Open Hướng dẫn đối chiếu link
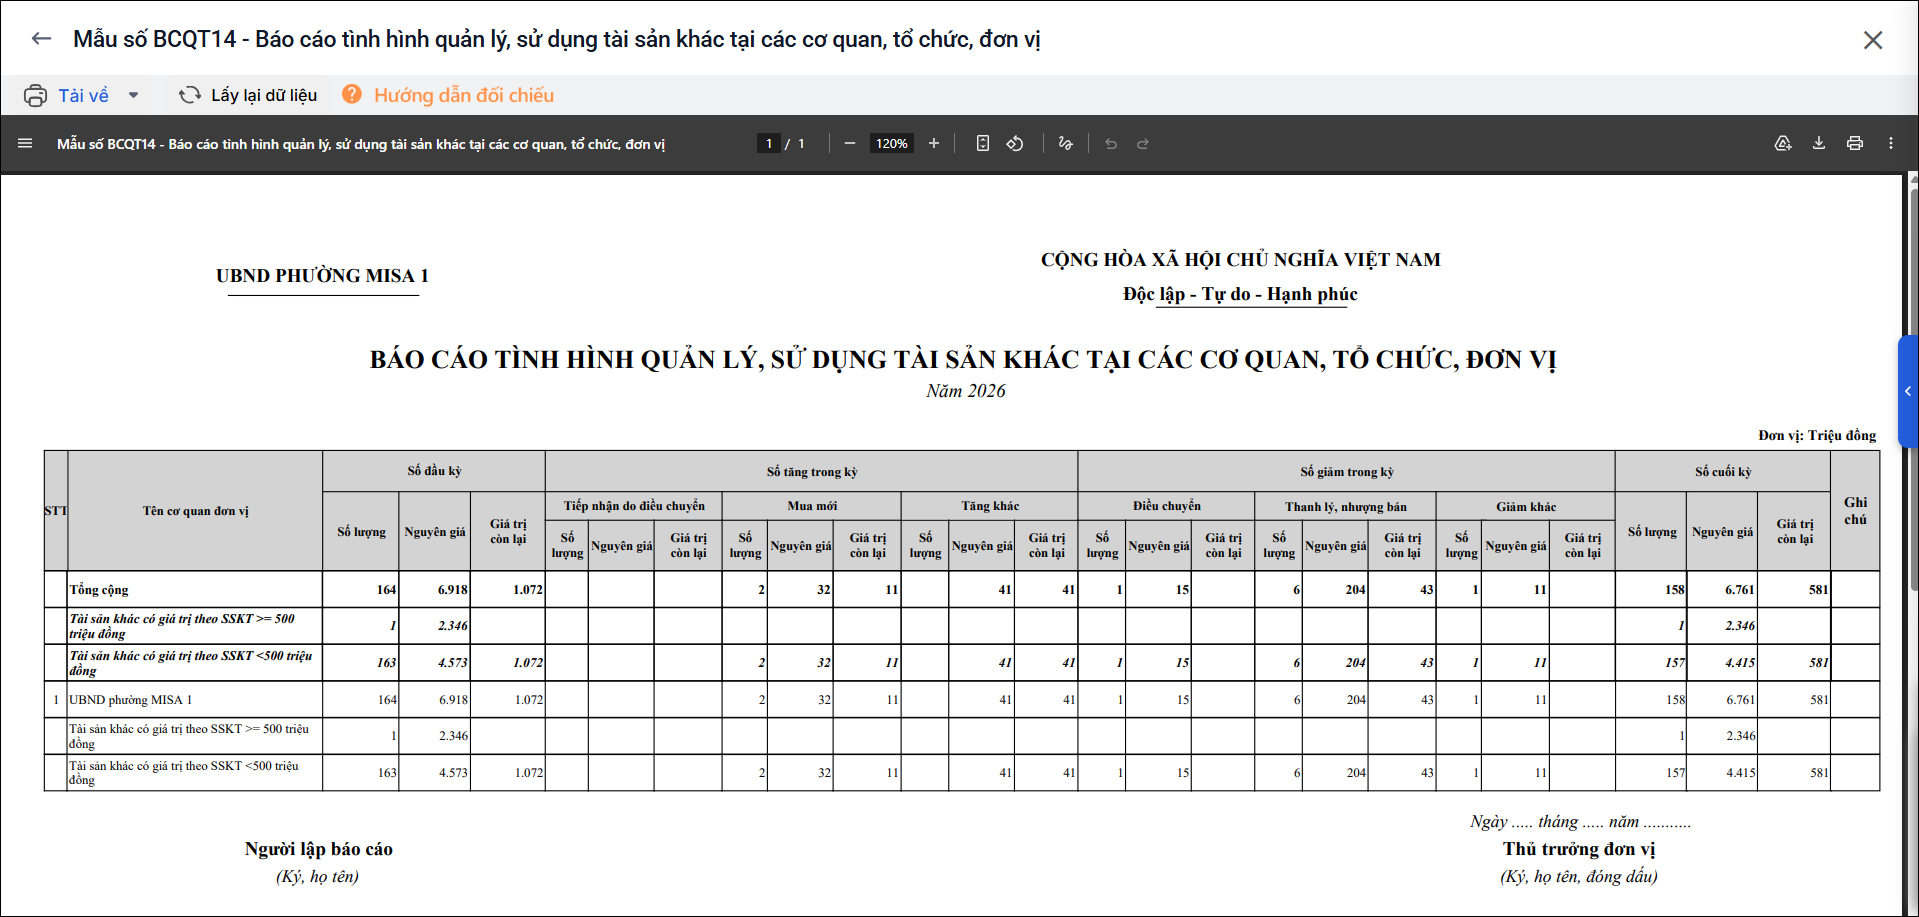The height and width of the screenshot is (917, 1919). point(464,95)
